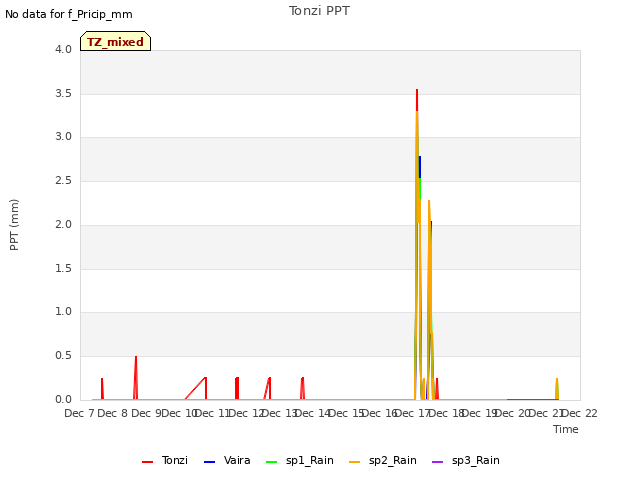640x480 pixels.
Task: Click the Dec 8 x-axis tick label
Action: (x=113, y=413)
